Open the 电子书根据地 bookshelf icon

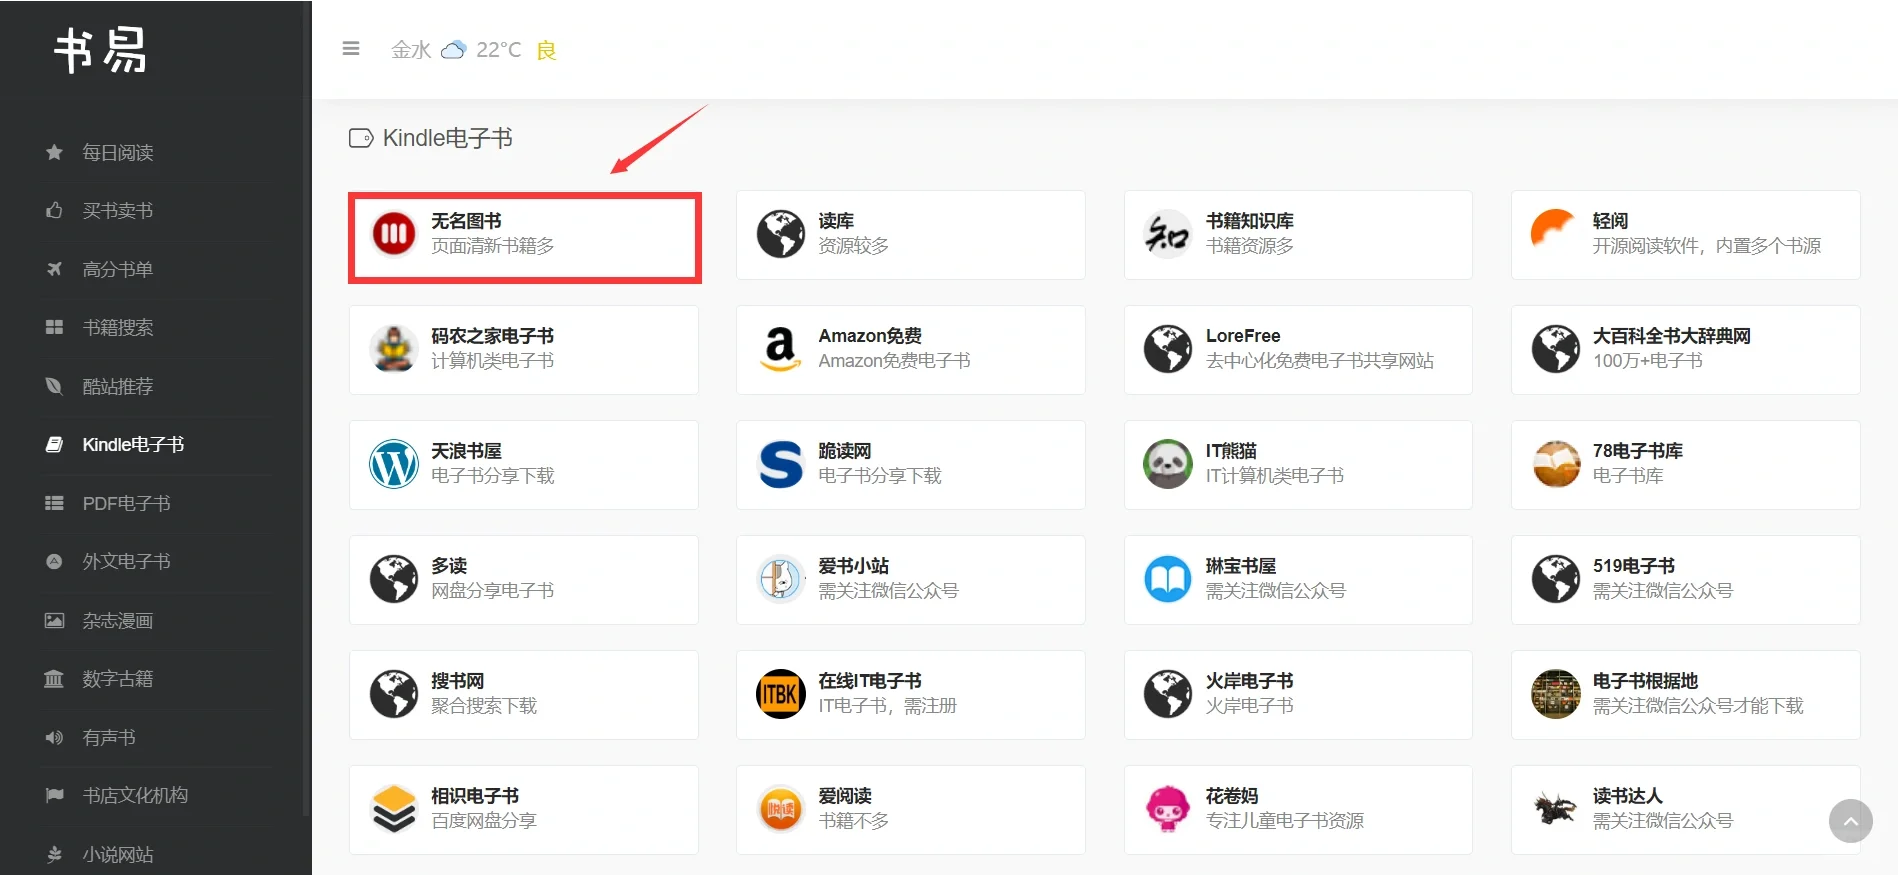(x=1556, y=694)
